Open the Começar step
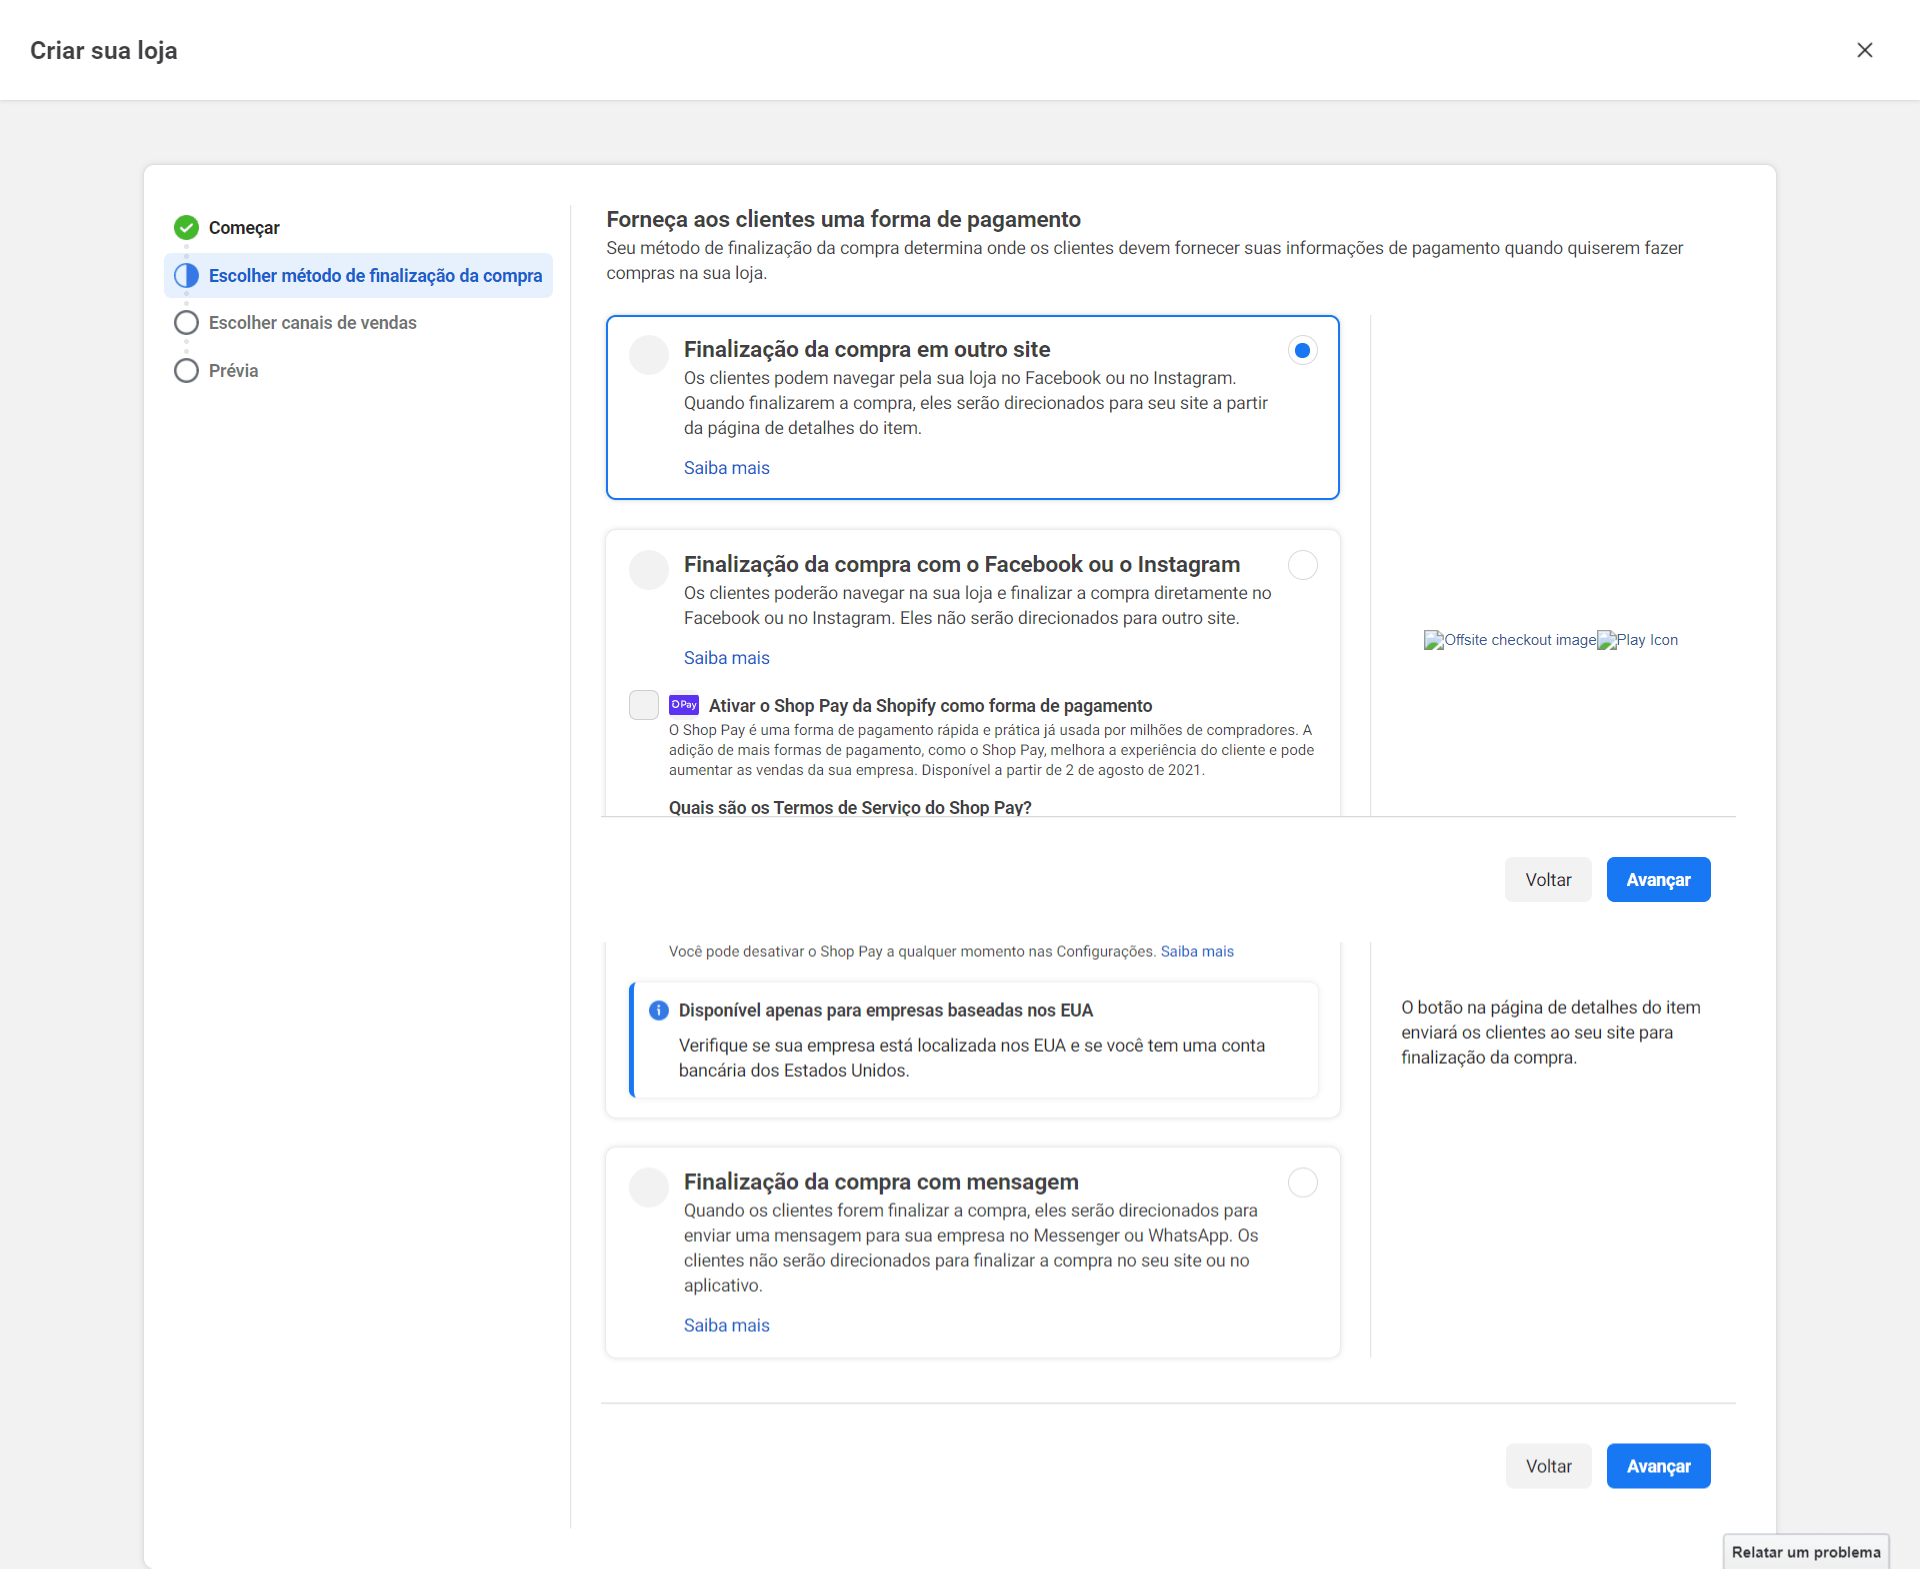The image size is (1920, 1570). click(x=244, y=228)
